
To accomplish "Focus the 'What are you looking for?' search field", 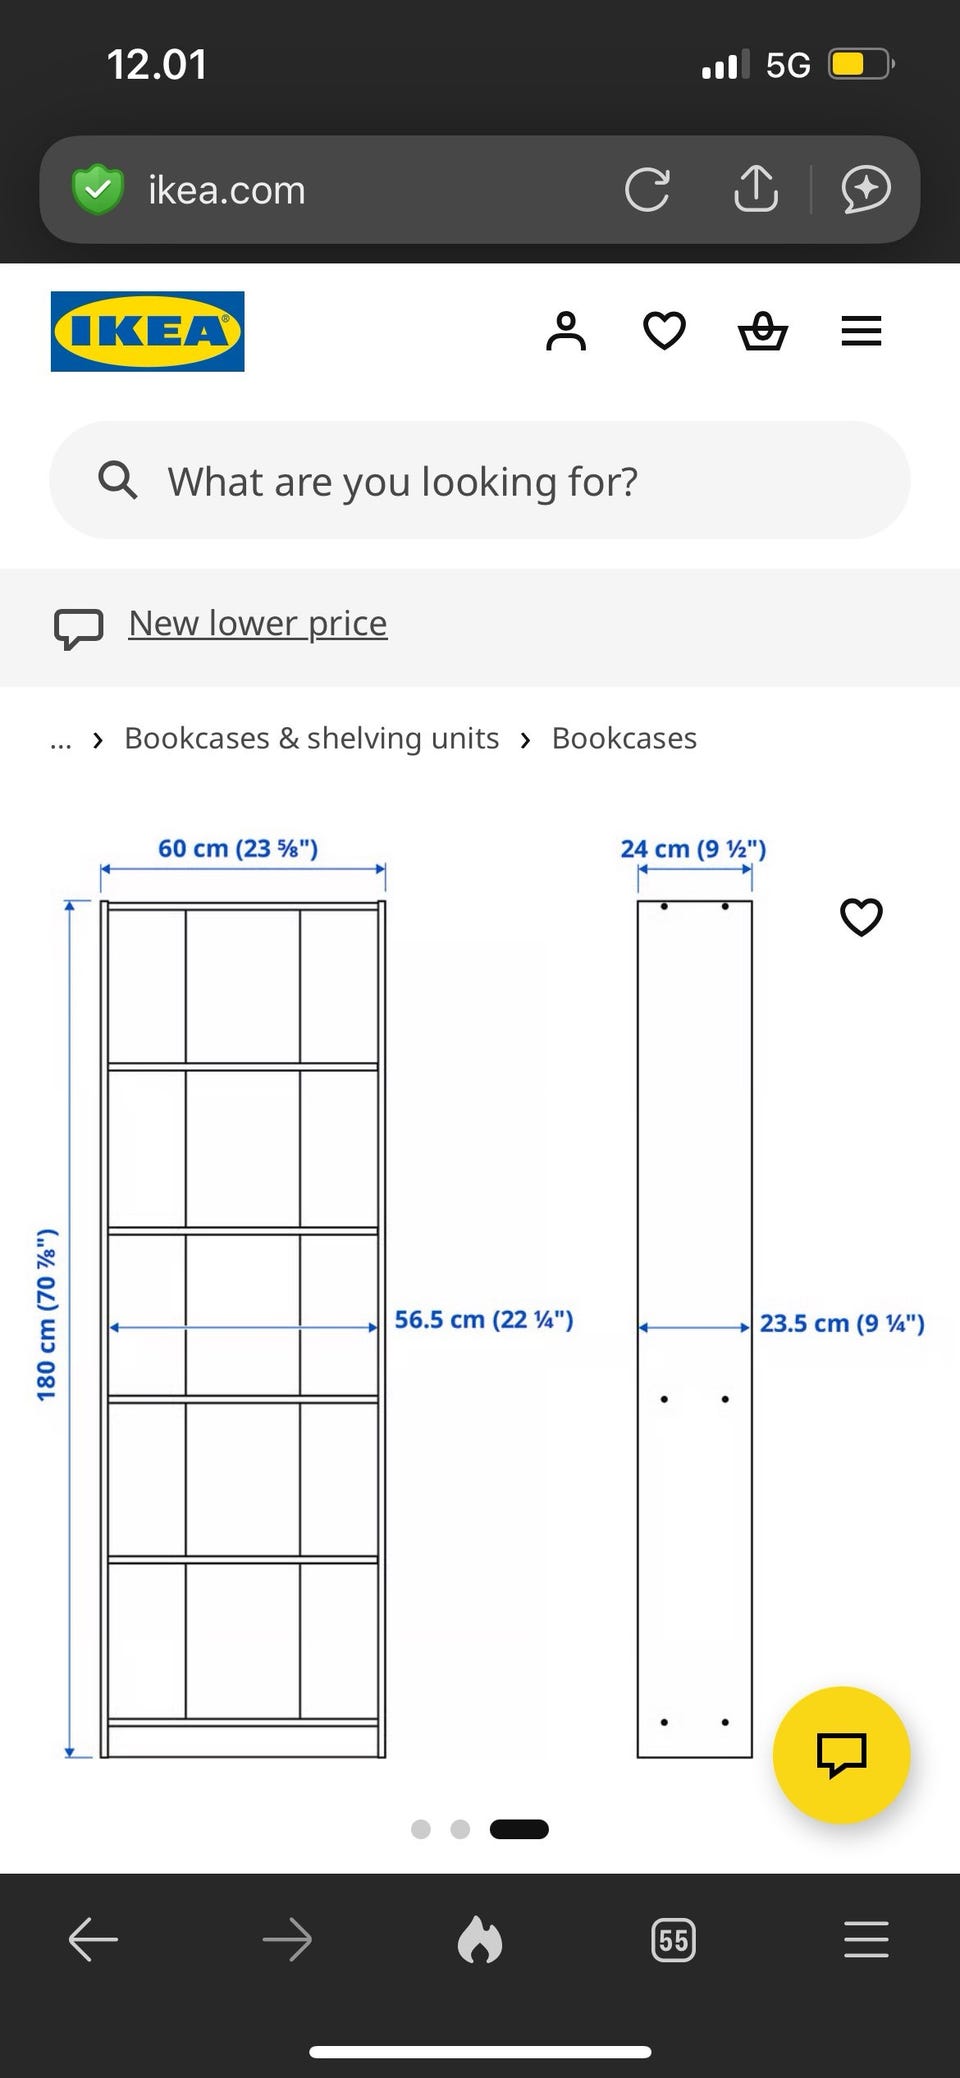I will coord(480,481).
